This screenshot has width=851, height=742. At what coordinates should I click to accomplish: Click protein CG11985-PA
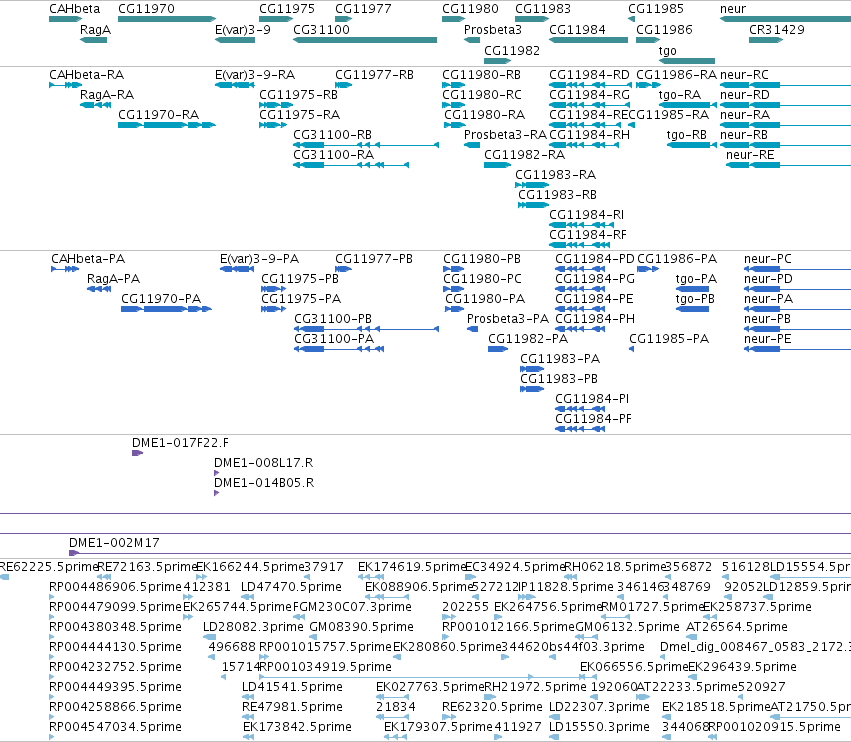tap(631, 349)
